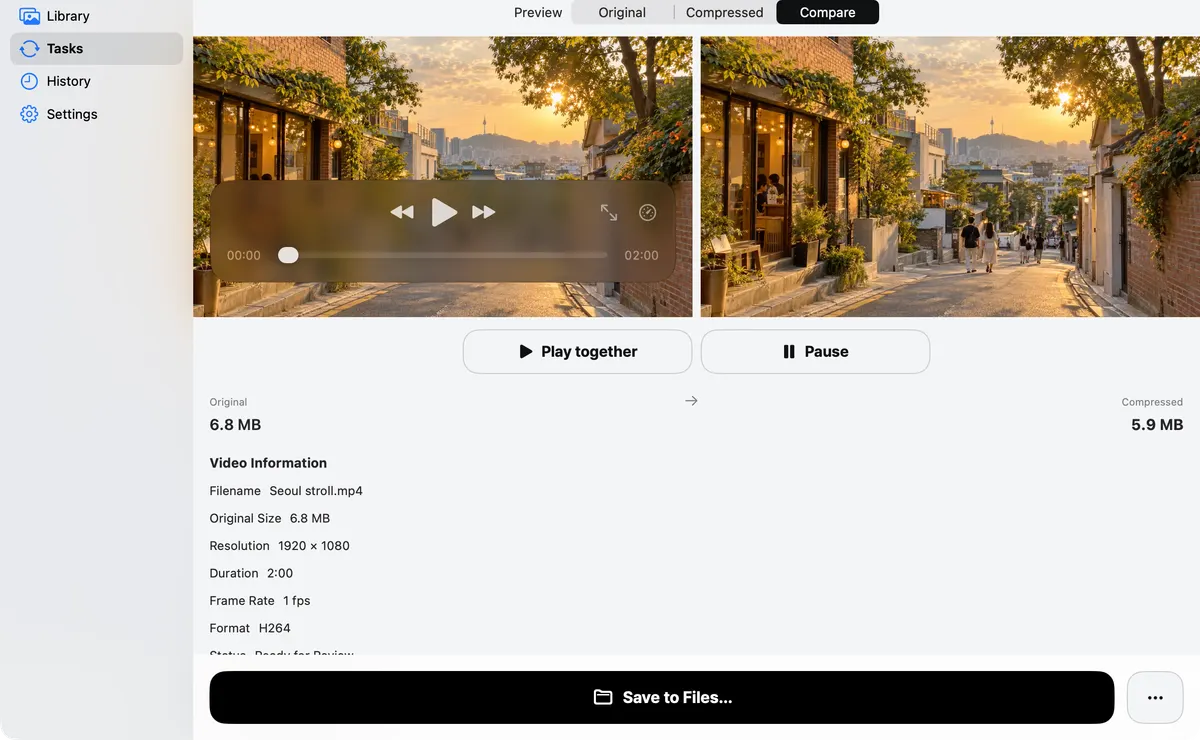1200x740 pixels.
Task: Click the arrow between Original and Compressed sizes
Action: coord(691,401)
